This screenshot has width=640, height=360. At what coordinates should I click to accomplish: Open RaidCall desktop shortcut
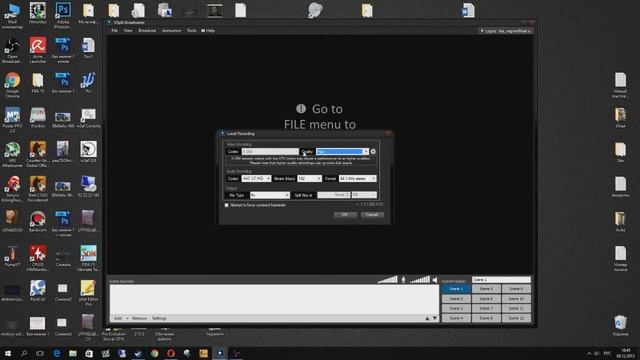click(x=38, y=291)
